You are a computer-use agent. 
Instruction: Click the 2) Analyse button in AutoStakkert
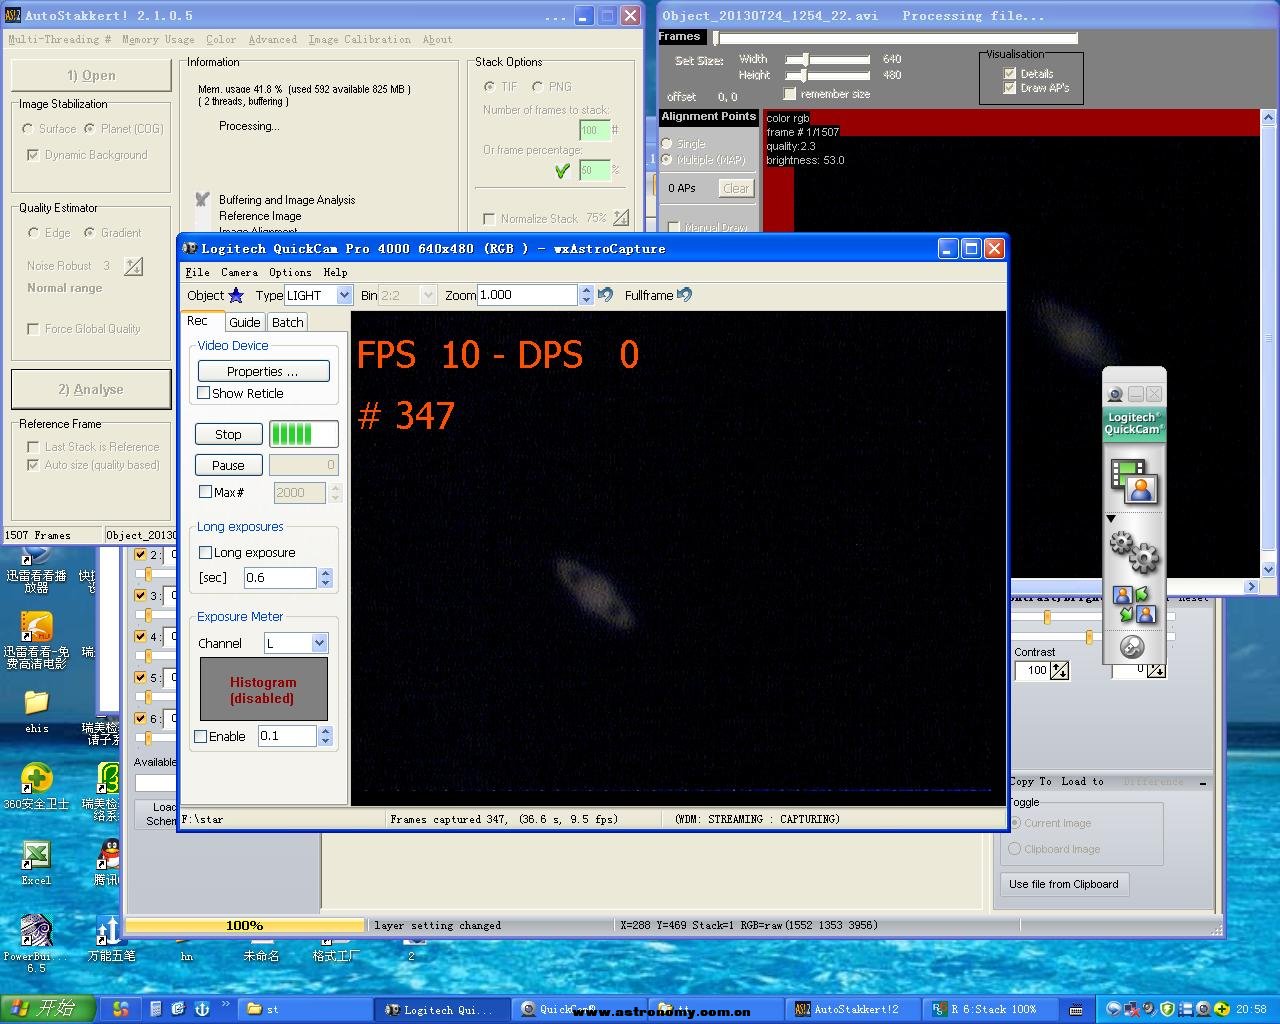[91, 389]
